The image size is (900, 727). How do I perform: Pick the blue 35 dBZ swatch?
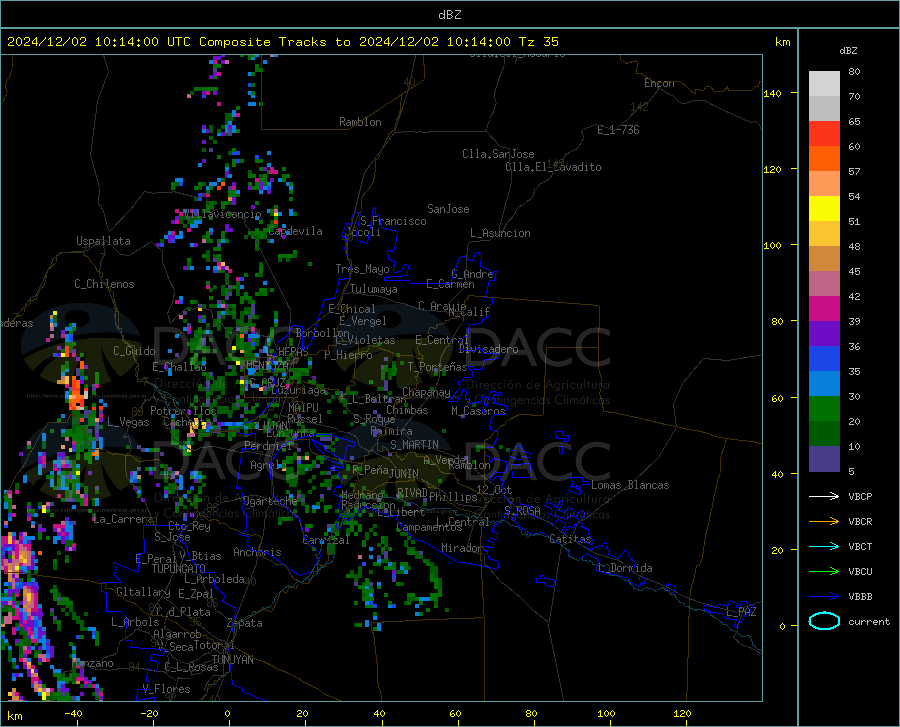coord(824,359)
